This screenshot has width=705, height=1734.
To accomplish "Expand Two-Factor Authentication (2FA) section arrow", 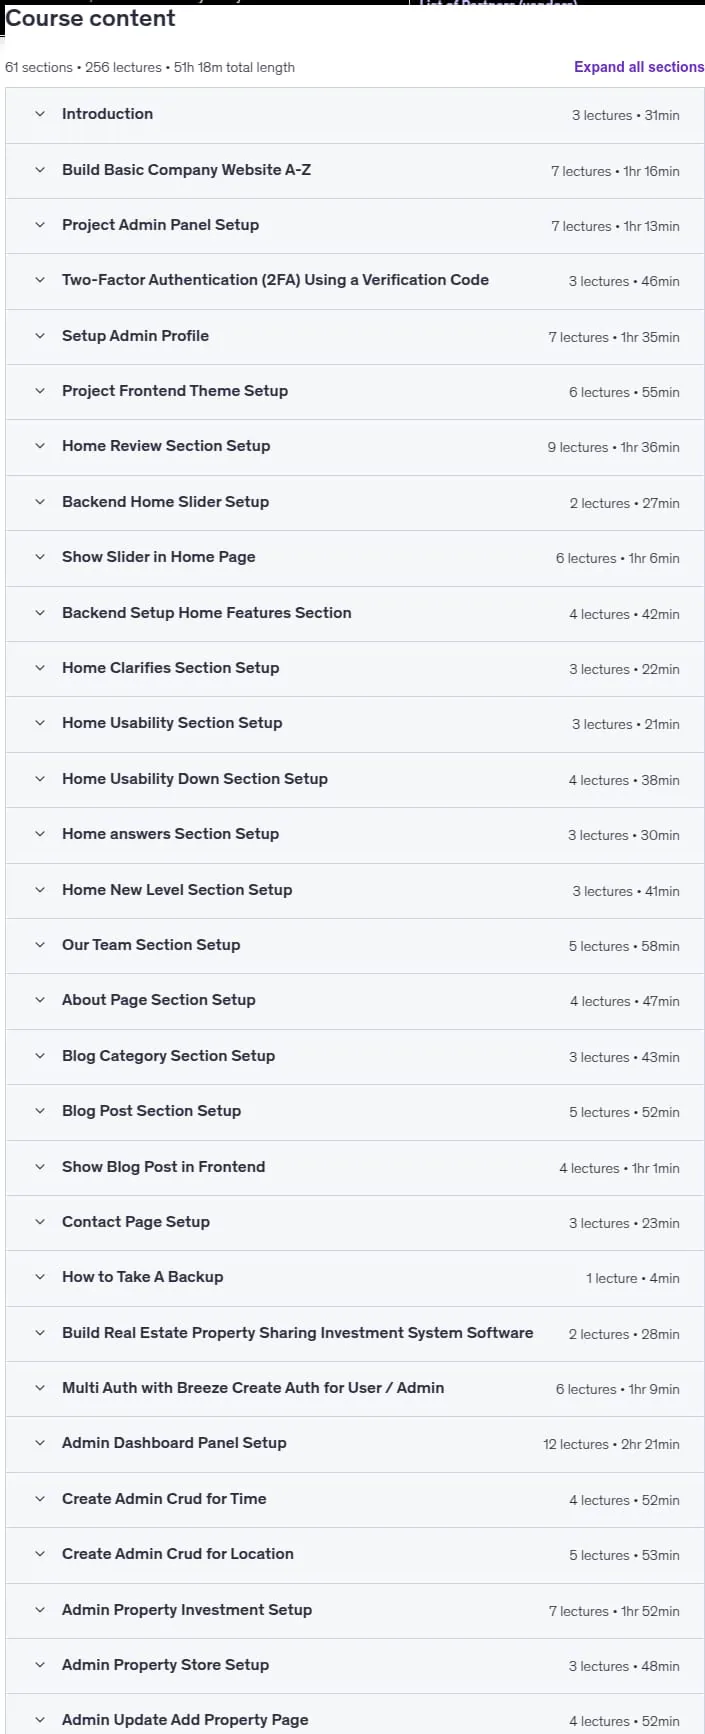I will pyautogui.click(x=40, y=280).
